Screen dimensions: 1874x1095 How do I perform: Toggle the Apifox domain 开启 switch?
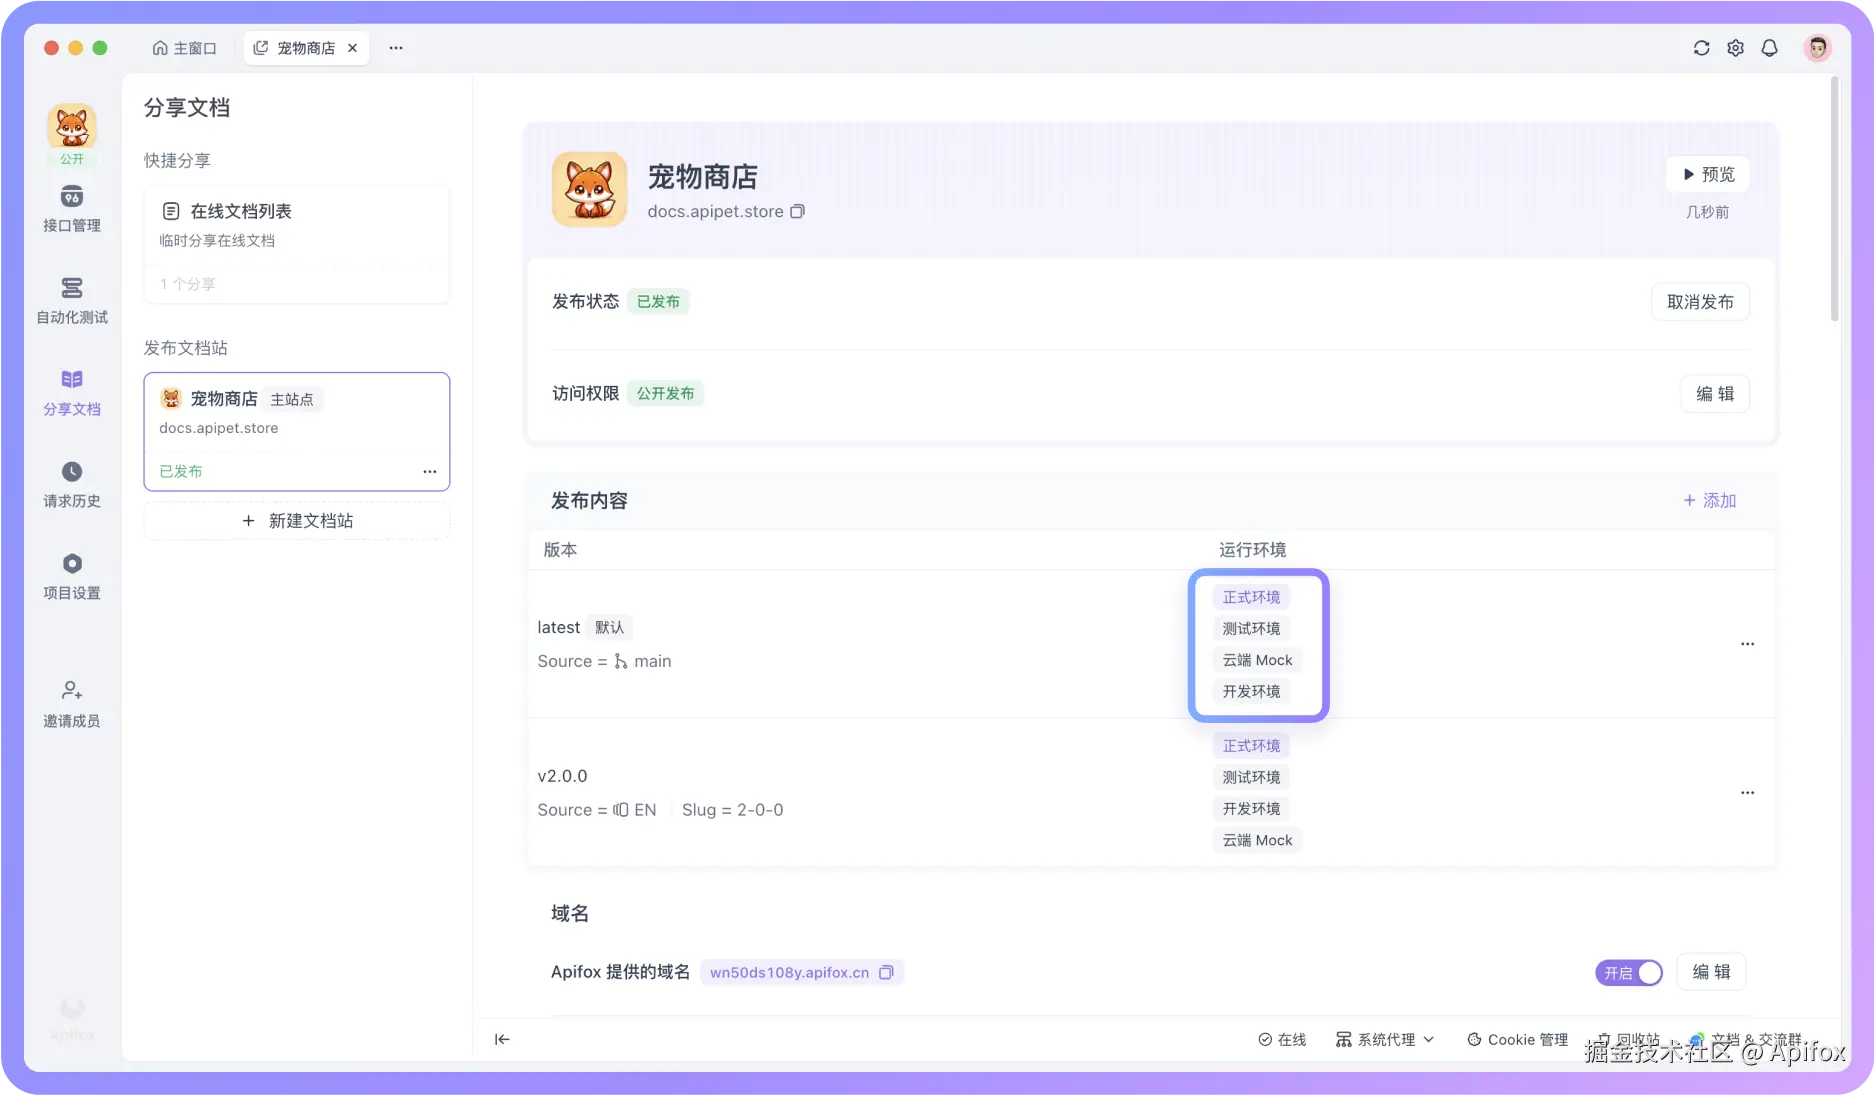click(x=1629, y=972)
